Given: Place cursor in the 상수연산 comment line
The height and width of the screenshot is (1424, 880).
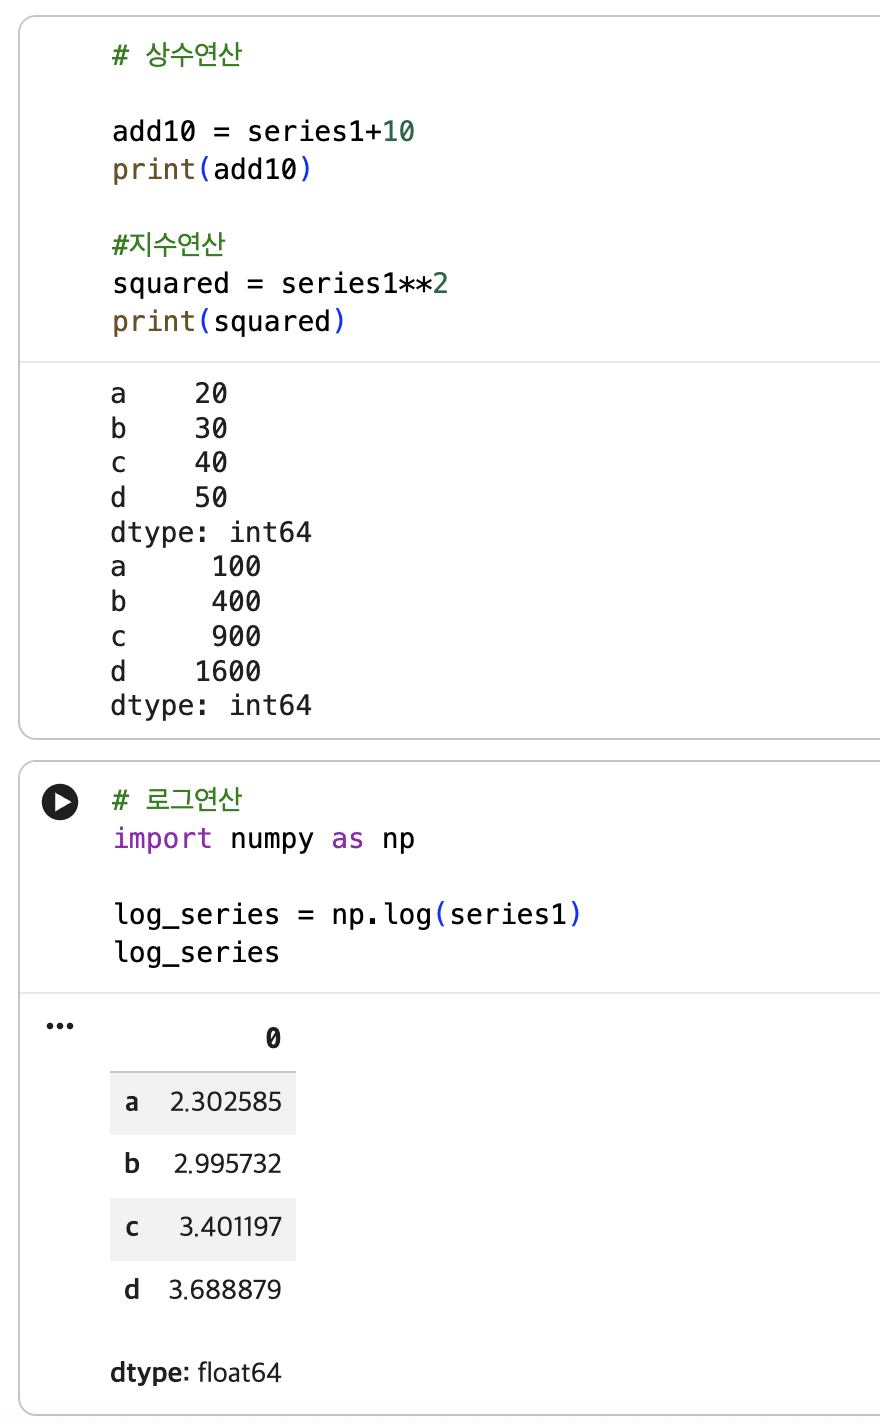Looking at the screenshot, I should tap(177, 54).
